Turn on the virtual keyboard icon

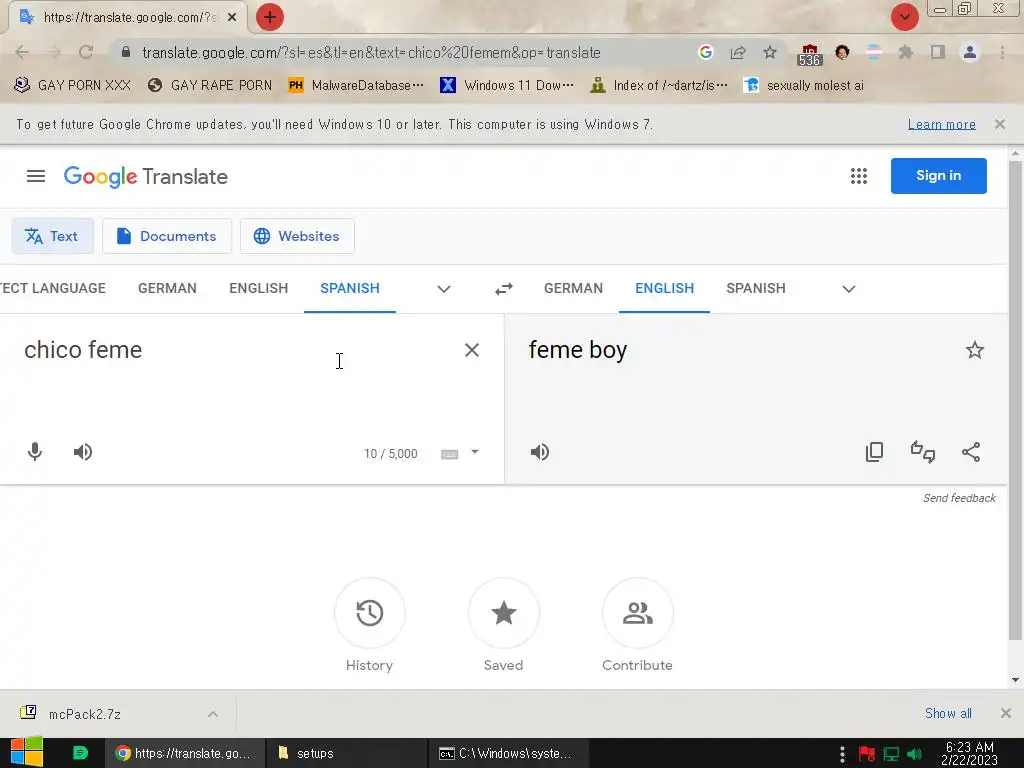(x=449, y=454)
